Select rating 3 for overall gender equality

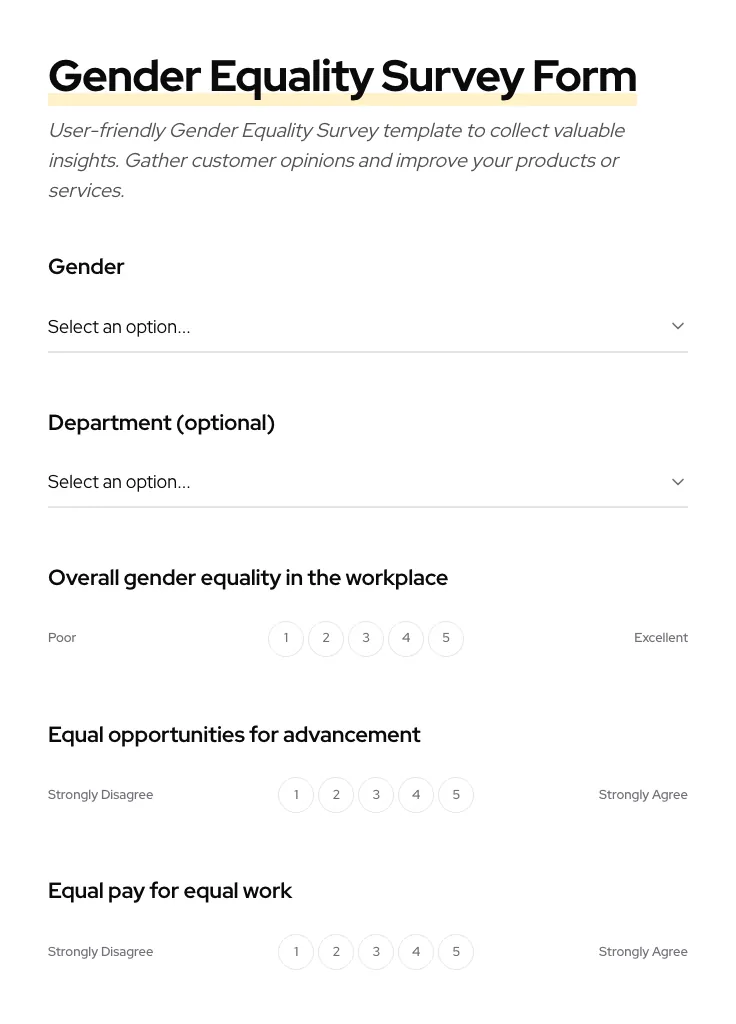pos(366,638)
